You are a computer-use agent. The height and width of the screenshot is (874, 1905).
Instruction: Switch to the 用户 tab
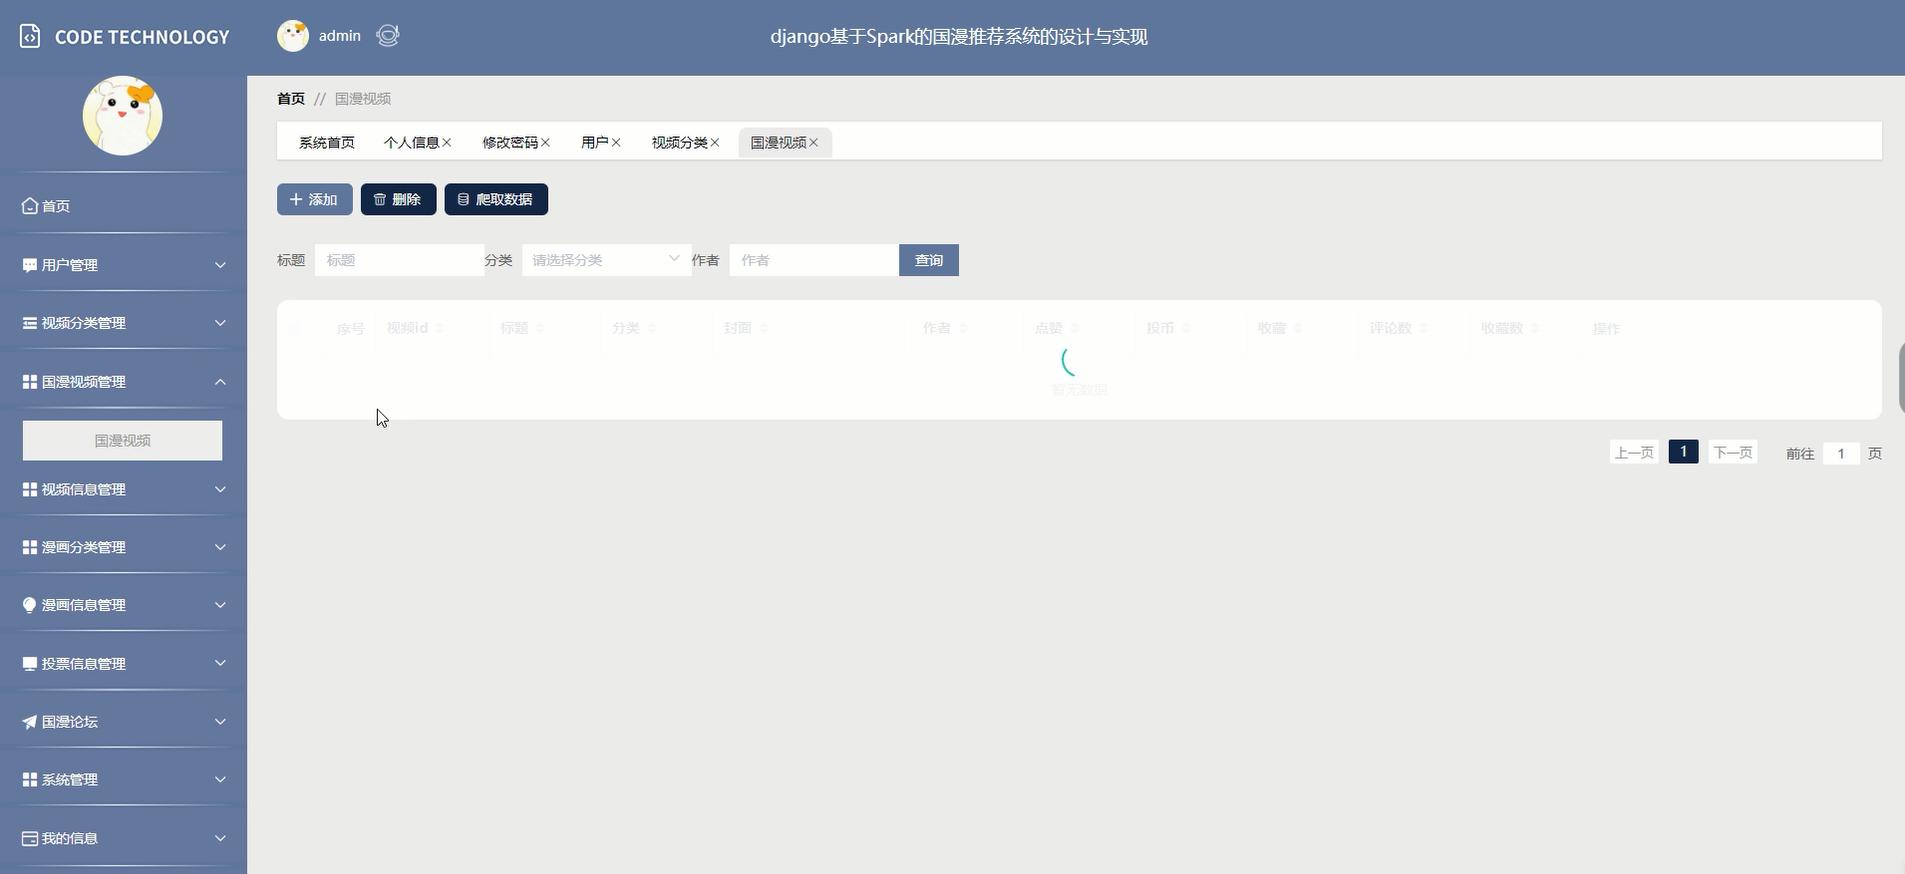pos(594,143)
